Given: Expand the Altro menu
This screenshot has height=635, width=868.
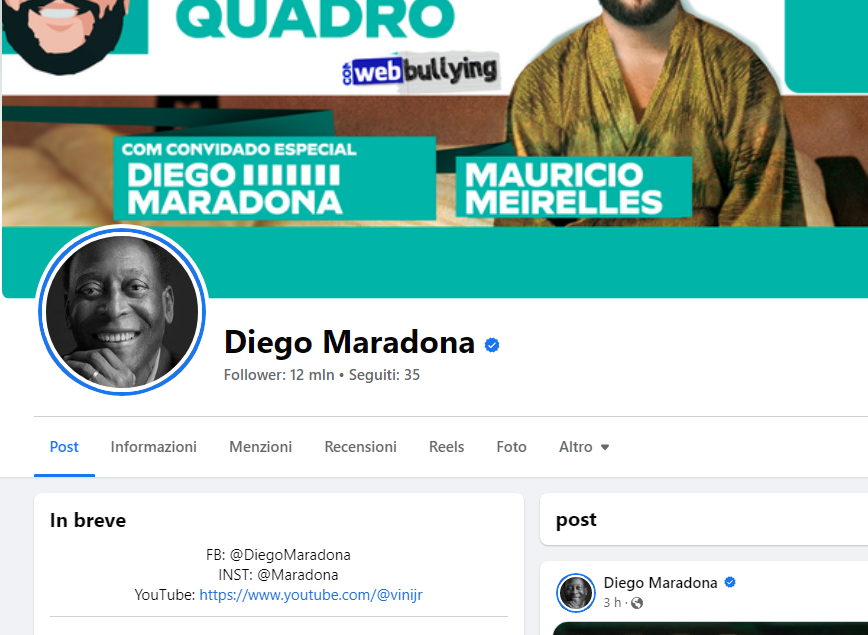Looking at the screenshot, I should [584, 447].
